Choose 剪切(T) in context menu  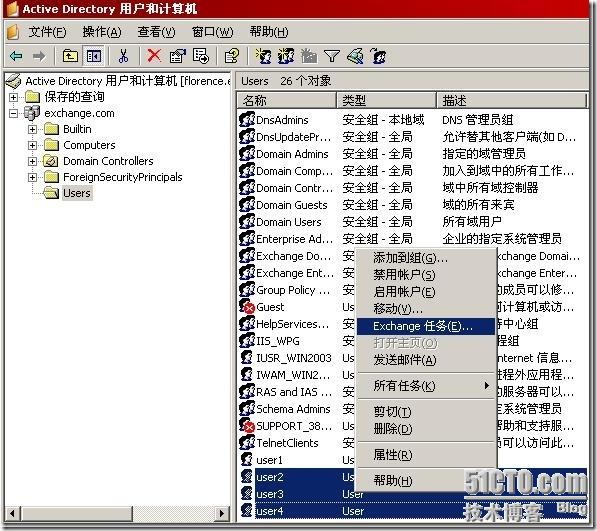pyautogui.click(x=426, y=411)
